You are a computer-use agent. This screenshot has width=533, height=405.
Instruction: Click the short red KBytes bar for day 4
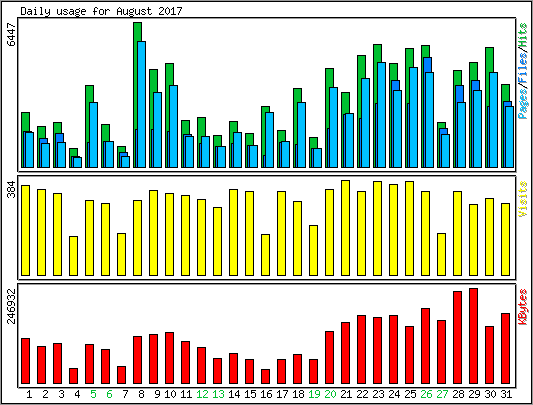pyautogui.click(x=73, y=376)
